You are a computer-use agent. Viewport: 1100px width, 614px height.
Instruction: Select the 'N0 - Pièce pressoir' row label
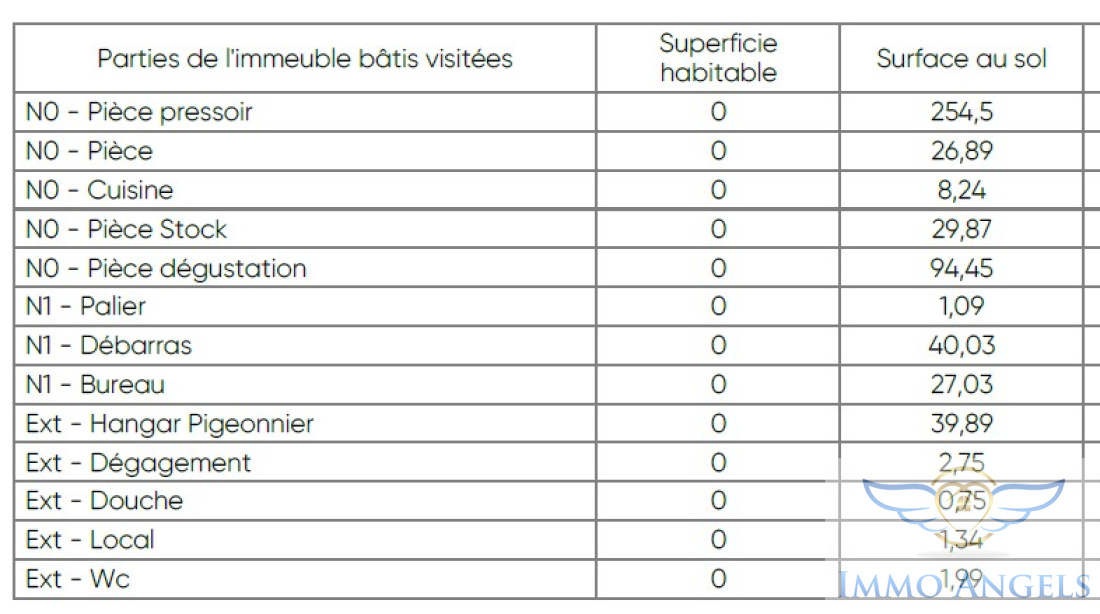coord(139,112)
